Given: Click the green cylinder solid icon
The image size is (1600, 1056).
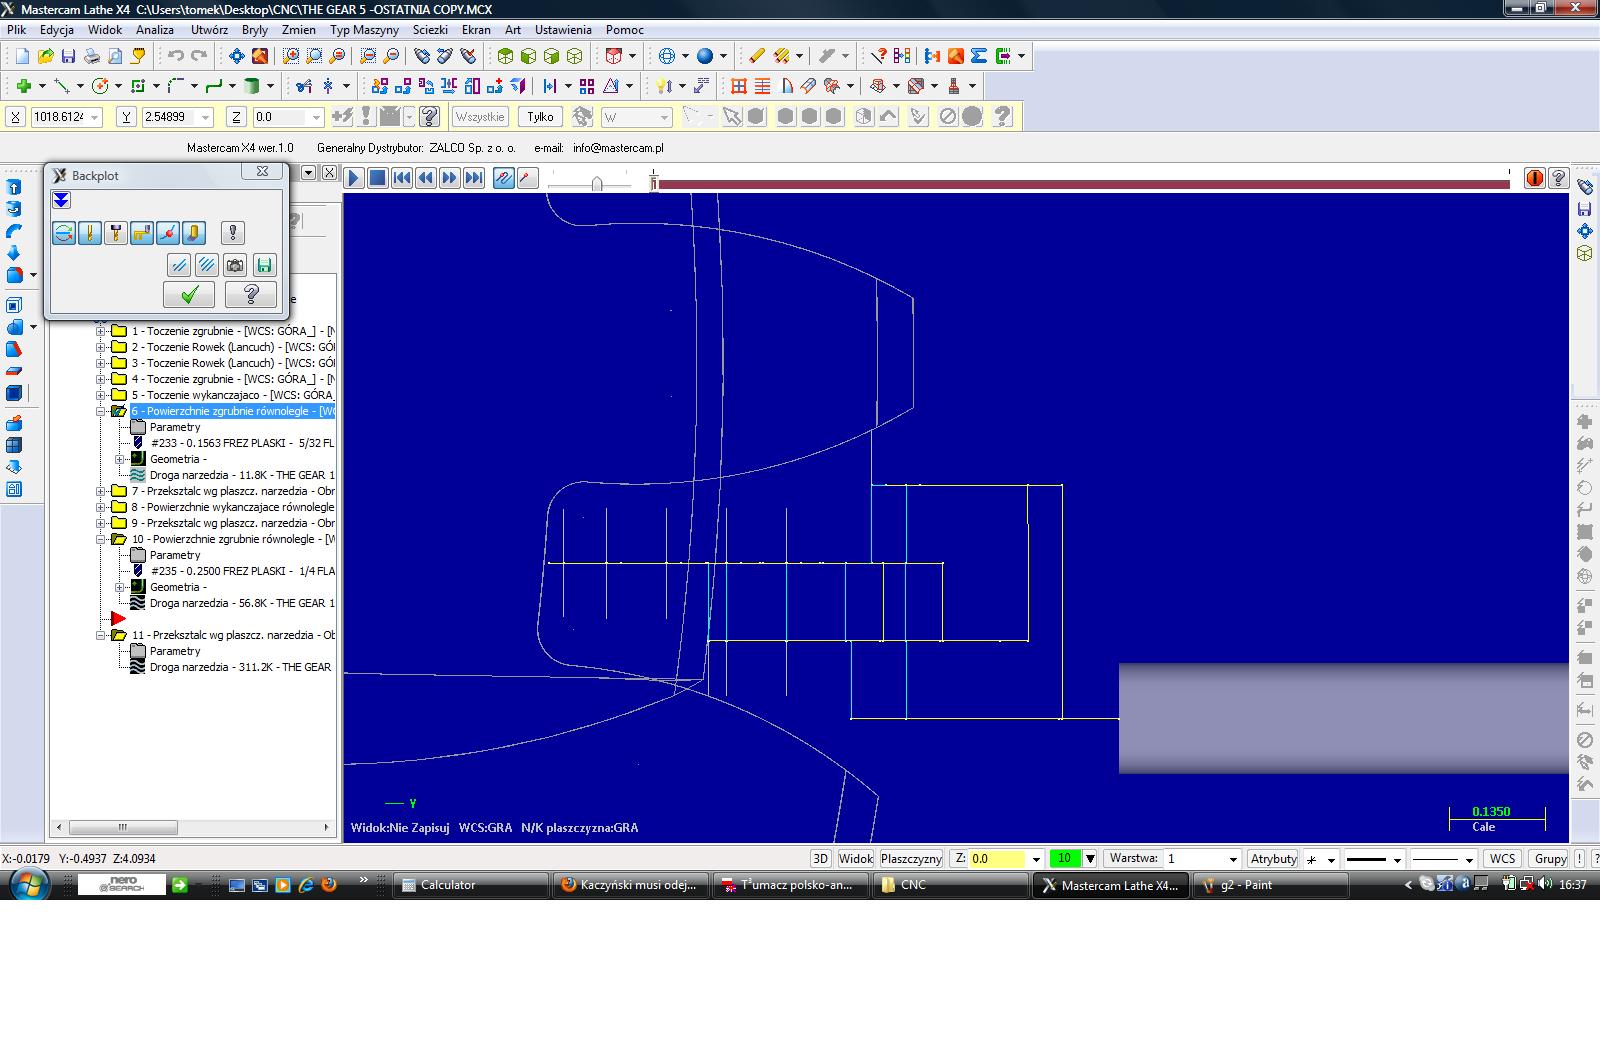Looking at the screenshot, I should click(252, 86).
